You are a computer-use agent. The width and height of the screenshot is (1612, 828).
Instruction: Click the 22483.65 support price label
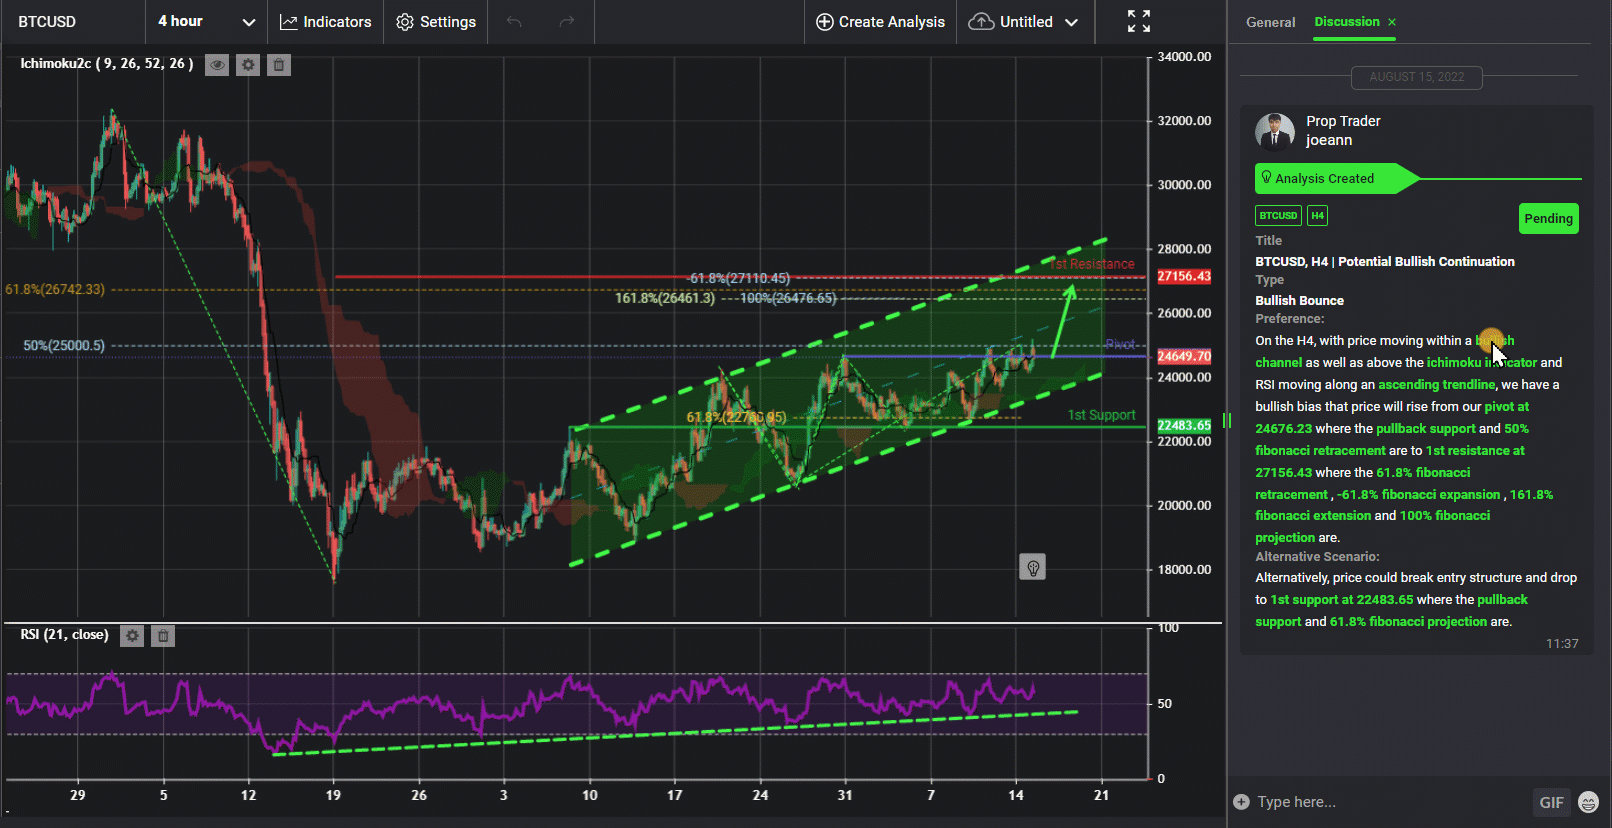1184,425
